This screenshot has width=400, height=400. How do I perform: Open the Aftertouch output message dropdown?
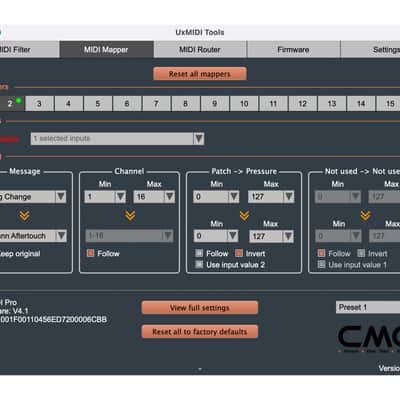pyautogui.click(x=33, y=236)
